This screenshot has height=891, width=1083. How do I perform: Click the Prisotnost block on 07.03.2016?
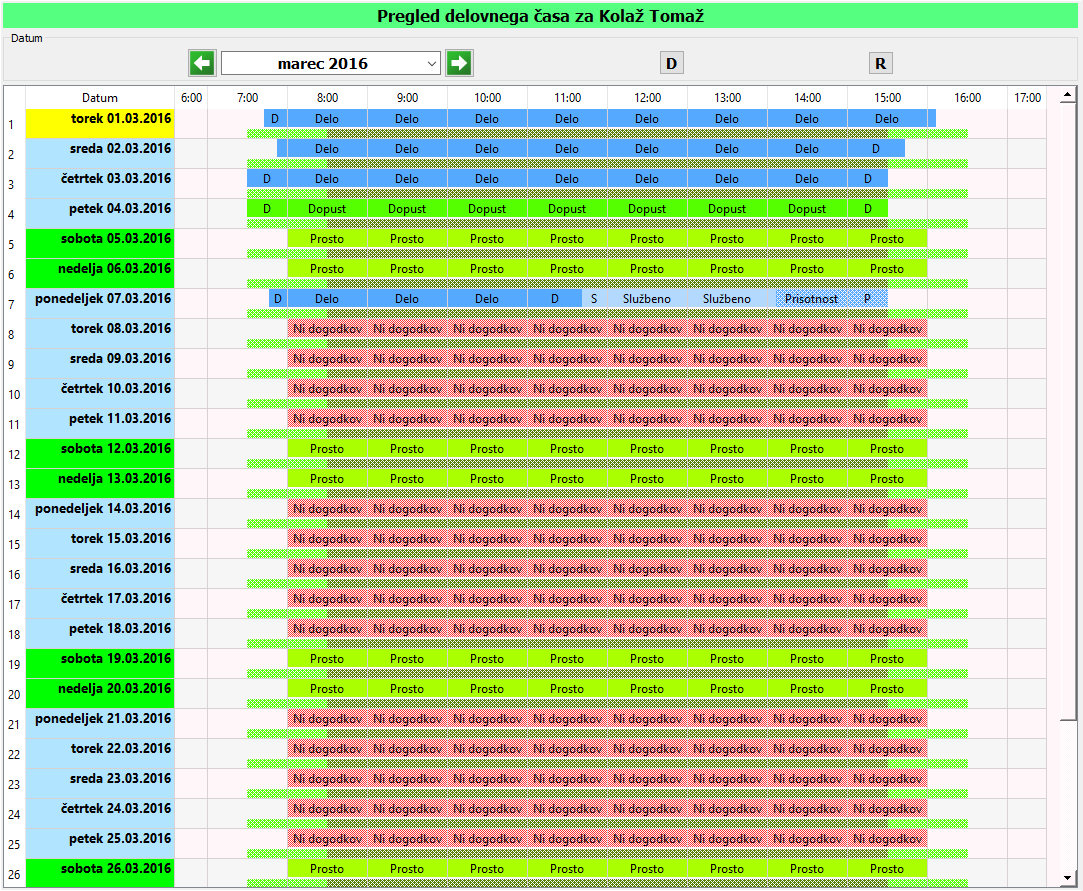(x=811, y=299)
